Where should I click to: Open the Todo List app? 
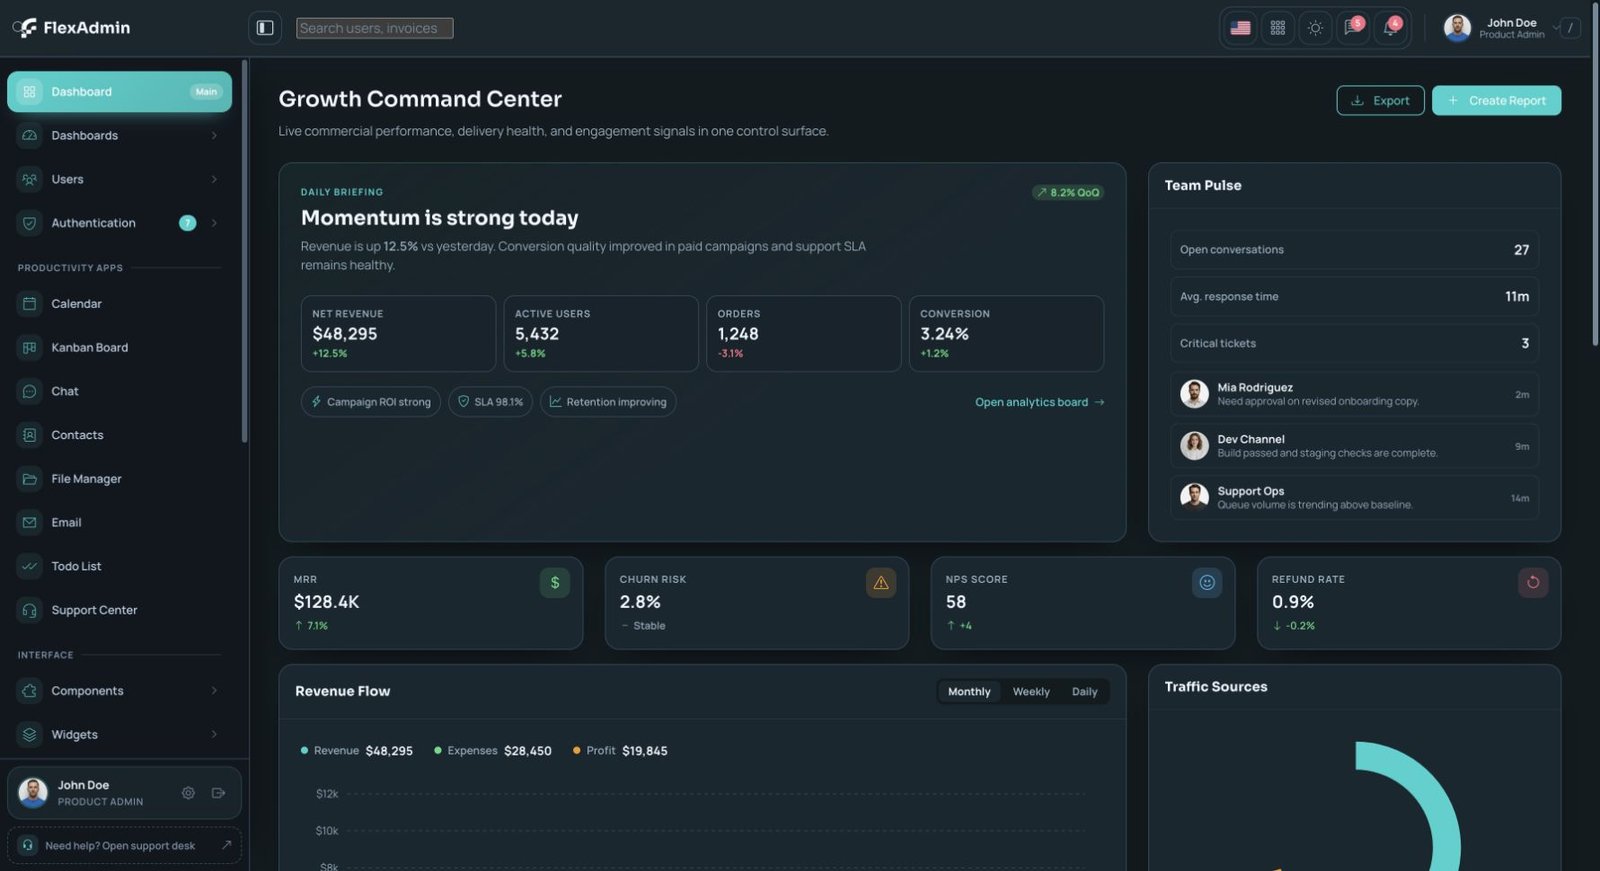[x=119, y=566]
